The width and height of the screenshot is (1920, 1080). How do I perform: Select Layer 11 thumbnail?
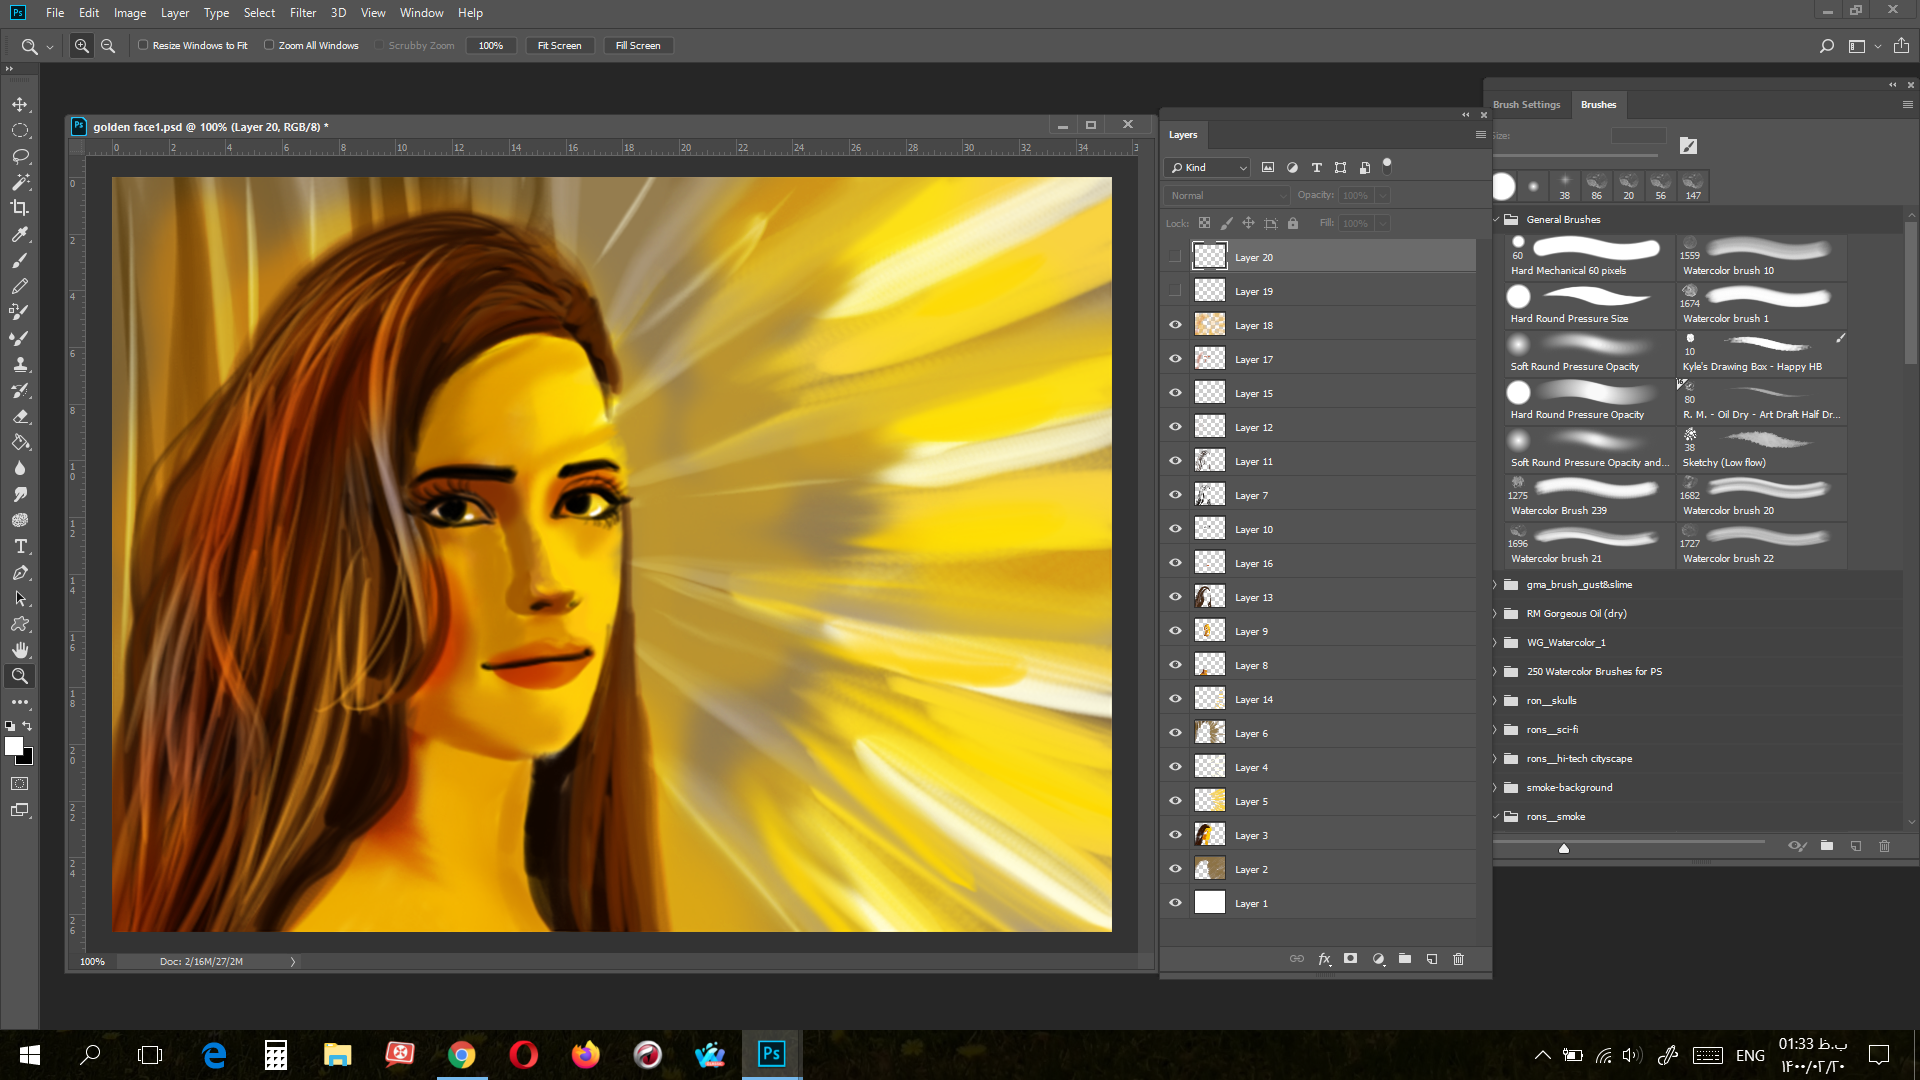(x=1210, y=461)
